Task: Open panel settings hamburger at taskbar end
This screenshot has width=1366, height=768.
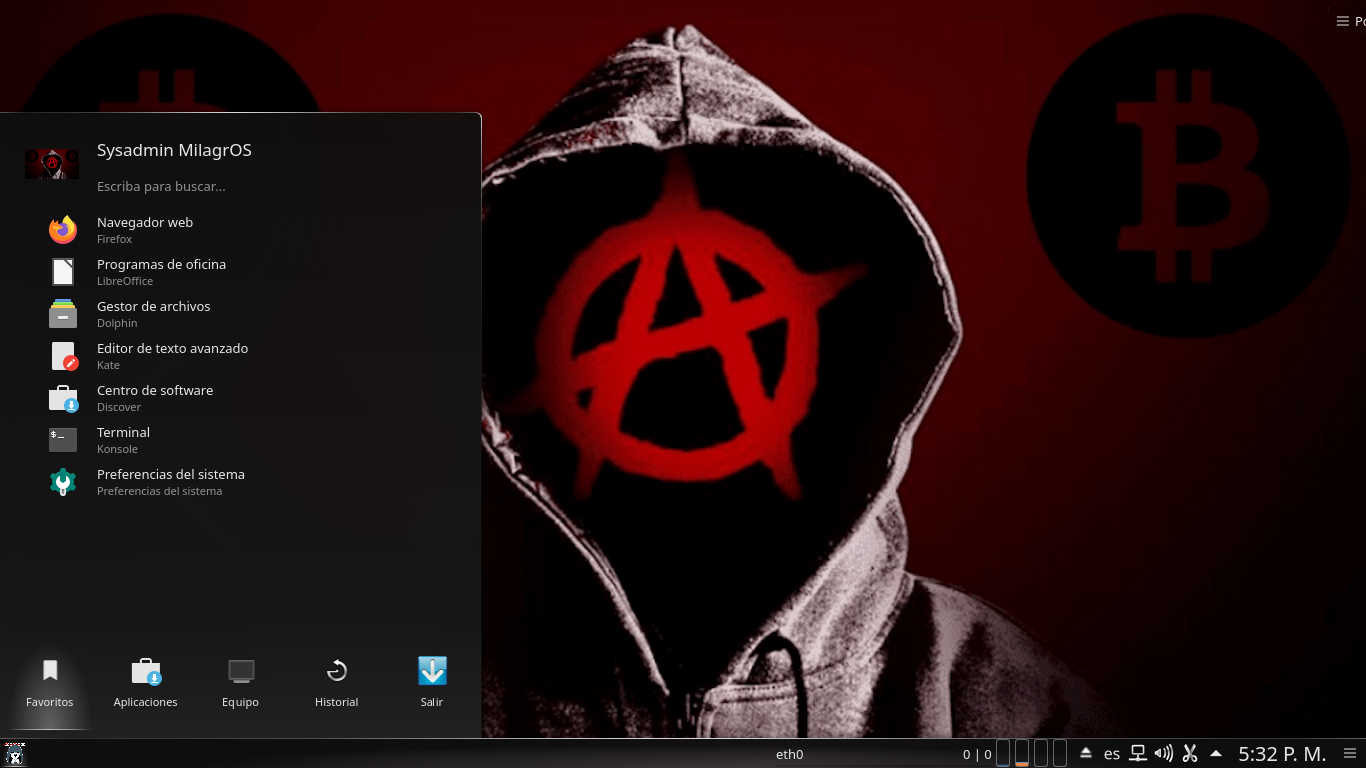Action: click(1350, 754)
